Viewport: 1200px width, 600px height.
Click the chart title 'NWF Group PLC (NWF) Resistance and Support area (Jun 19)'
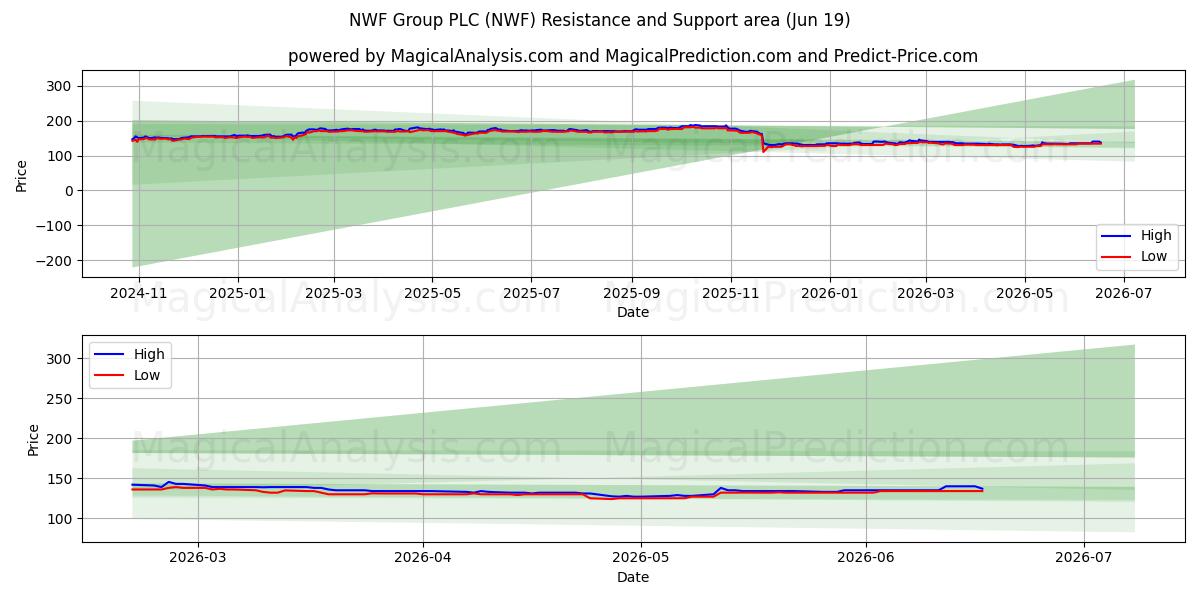pyautogui.click(x=600, y=20)
